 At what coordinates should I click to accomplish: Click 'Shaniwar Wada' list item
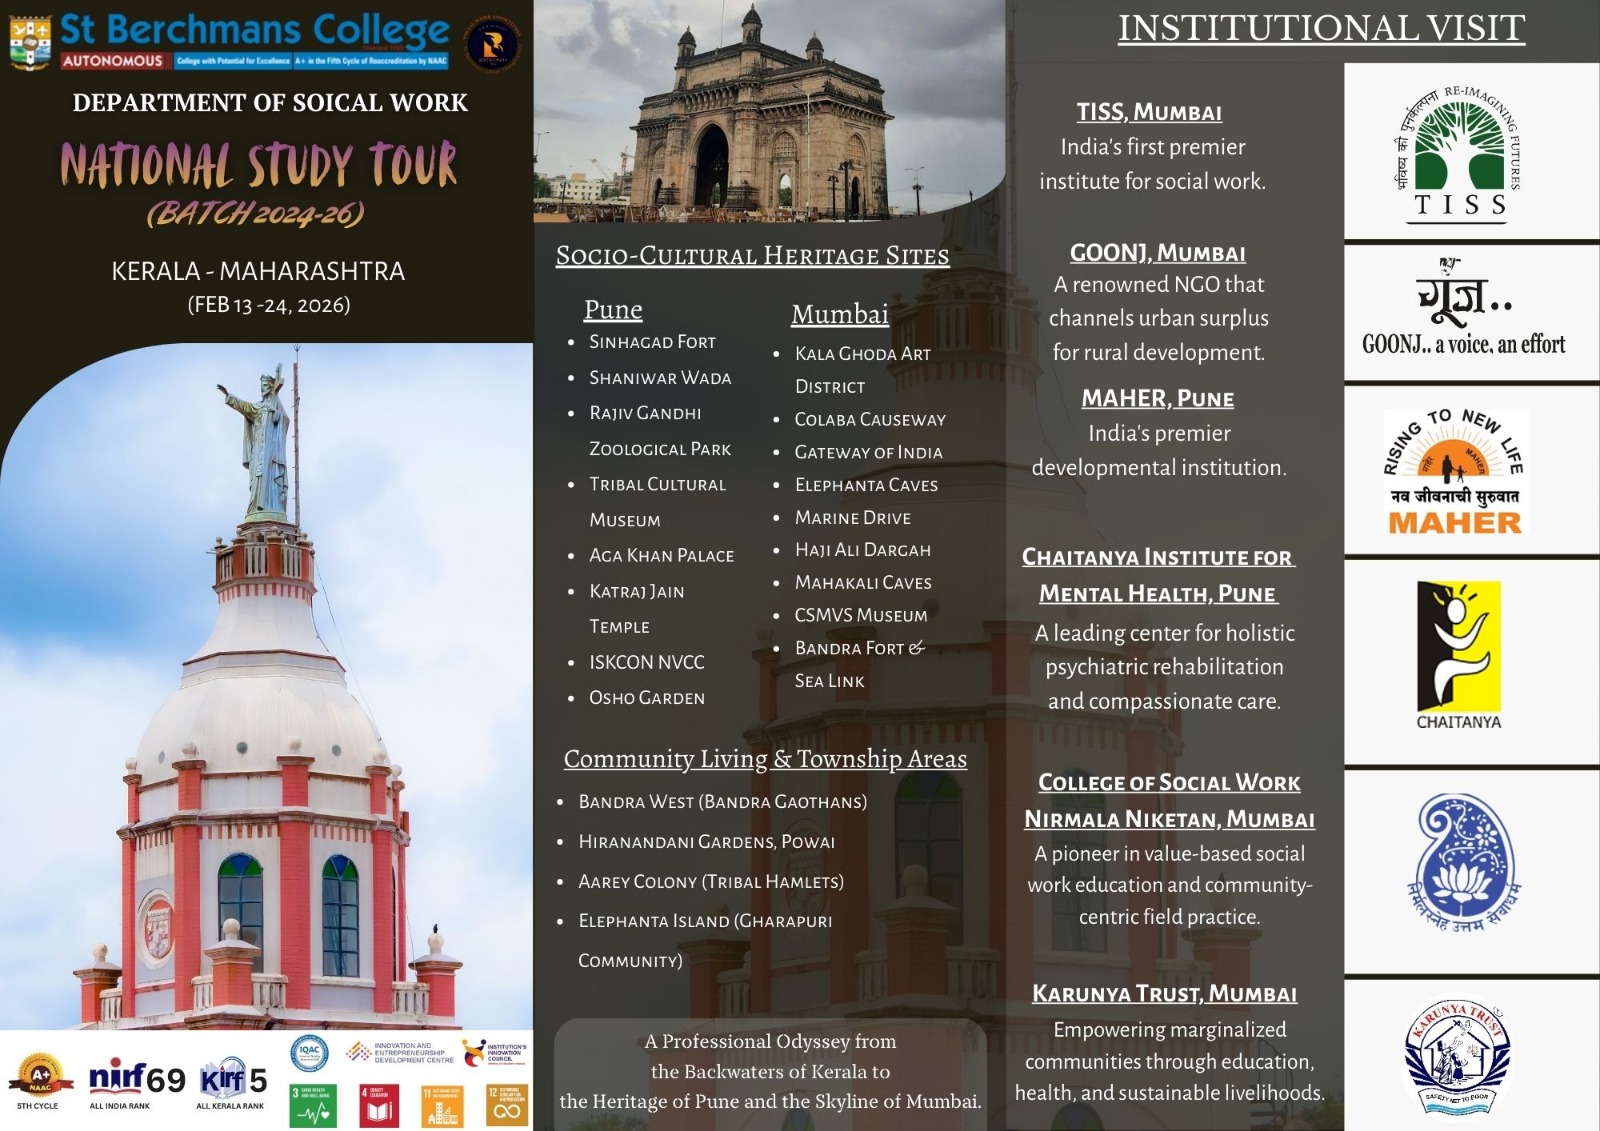(x=660, y=378)
